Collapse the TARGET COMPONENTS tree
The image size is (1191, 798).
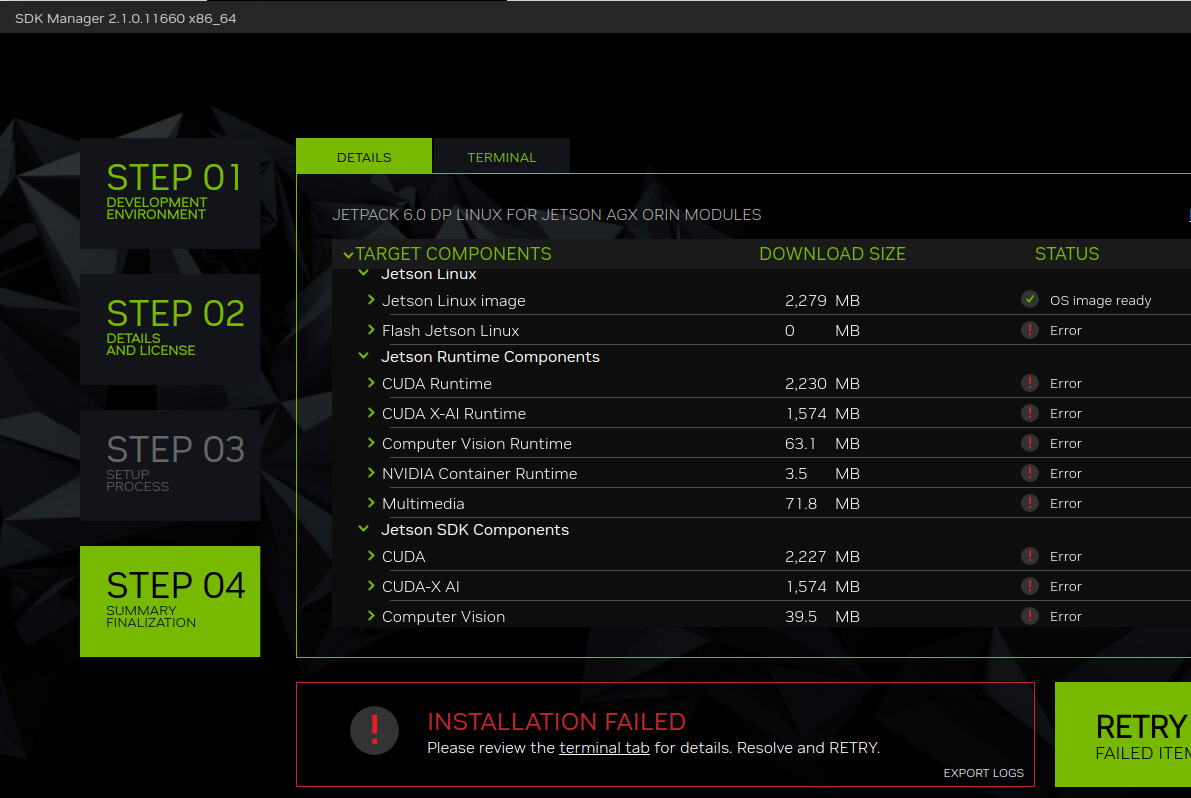[x=347, y=253]
